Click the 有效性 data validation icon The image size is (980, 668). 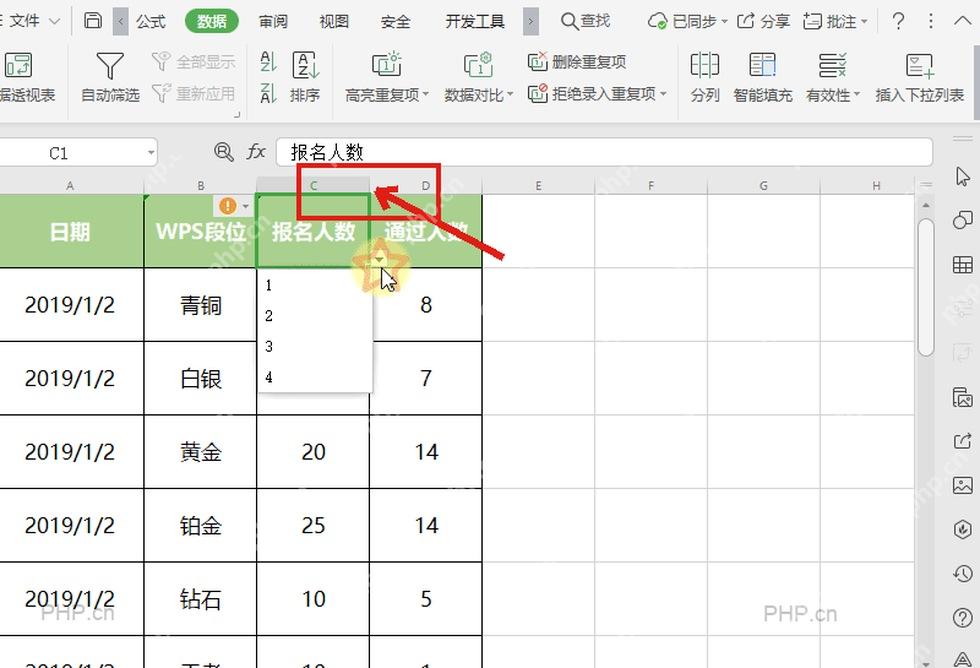tap(832, 65)
